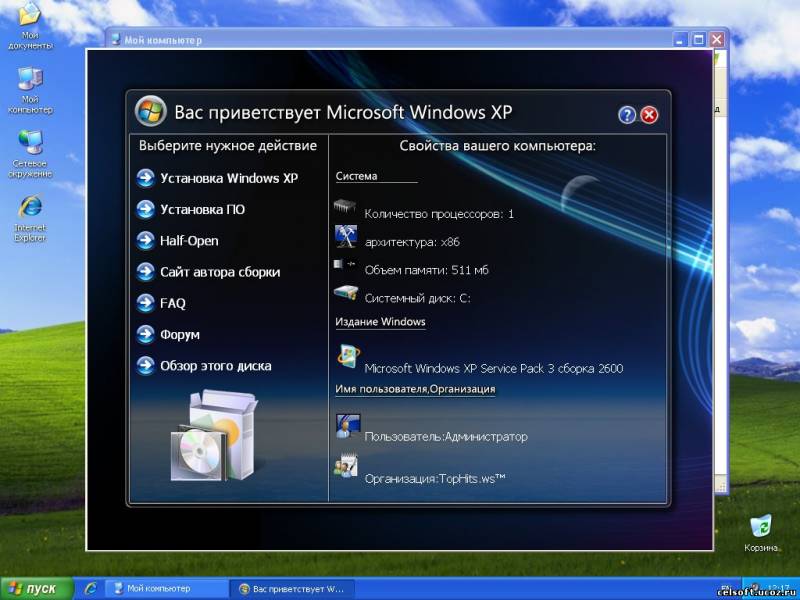
Task: Click text Организация:TopHits.ws
Action: (x=435, y=479)
